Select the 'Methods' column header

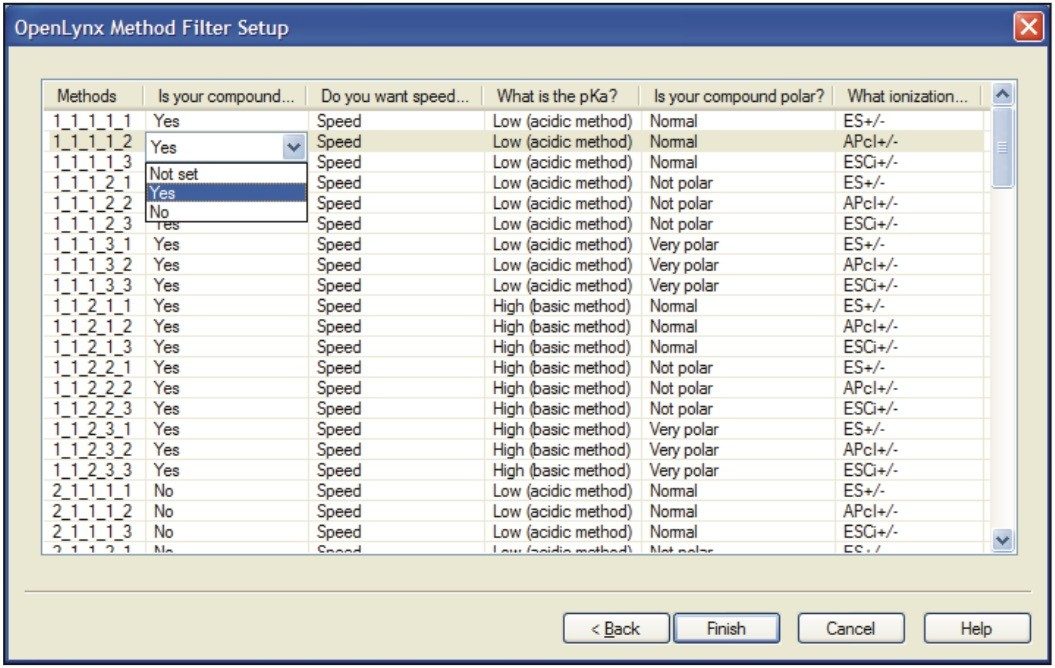tap(93, 96)
